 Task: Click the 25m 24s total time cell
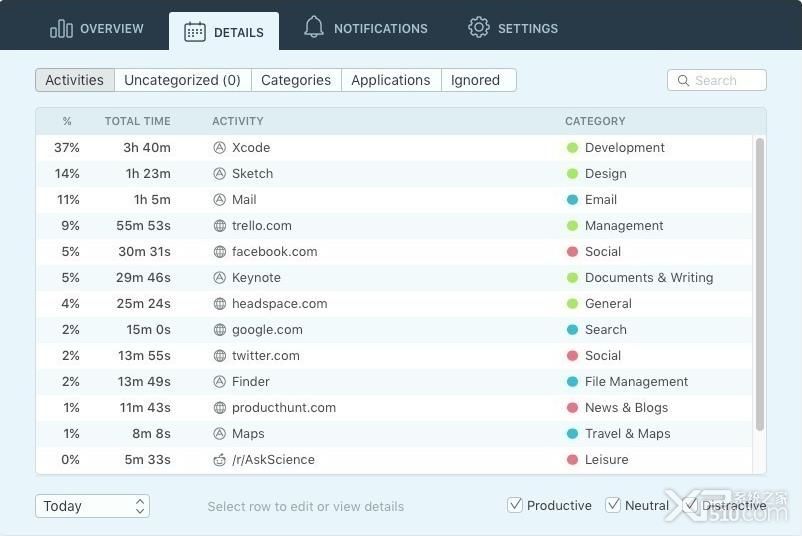click(144, 304)
